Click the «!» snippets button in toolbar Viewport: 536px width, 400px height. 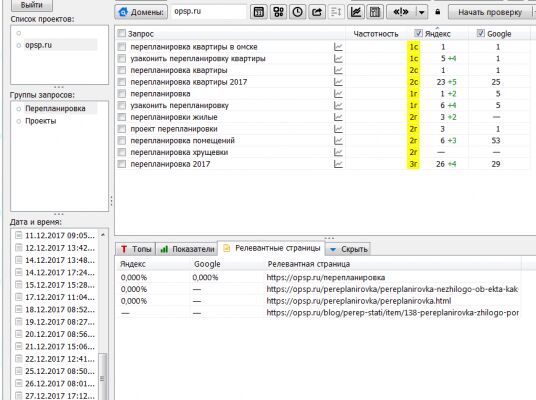[x=401, y=12]
